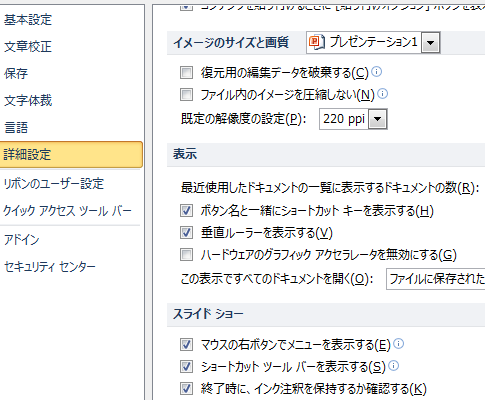Enable 復元用の編集データを破棄する checkbox
The image size is (485, 410).
[x=186, y=72]
